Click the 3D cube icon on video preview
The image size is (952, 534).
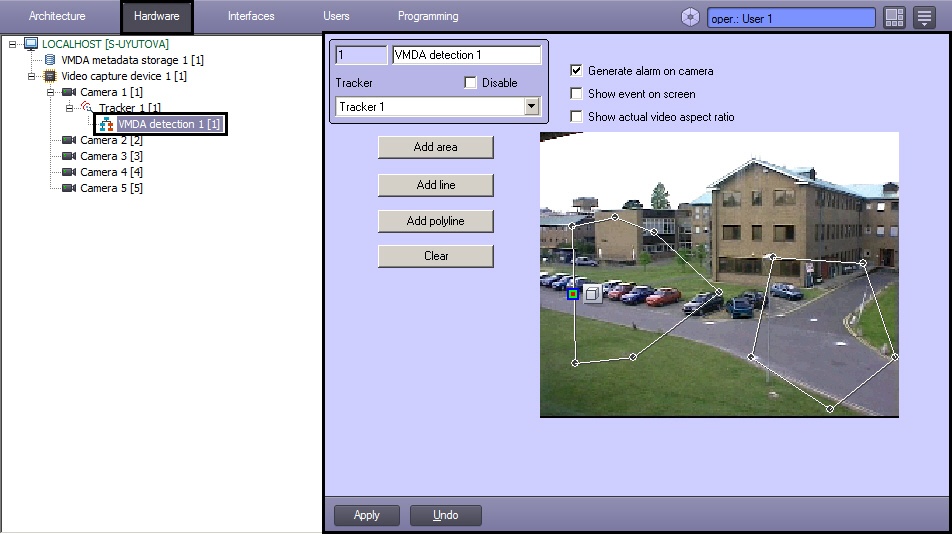click(x=593, y=294)
